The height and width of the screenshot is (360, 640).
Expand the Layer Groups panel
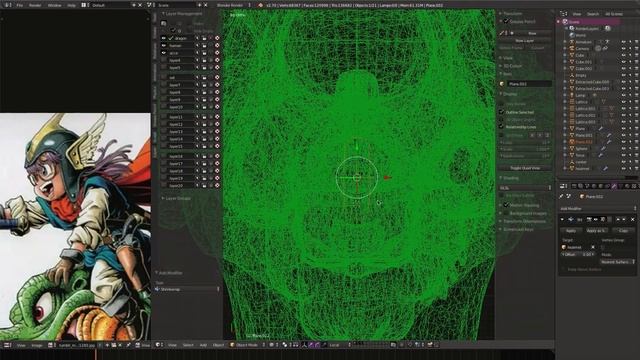(x=176, y=198)
